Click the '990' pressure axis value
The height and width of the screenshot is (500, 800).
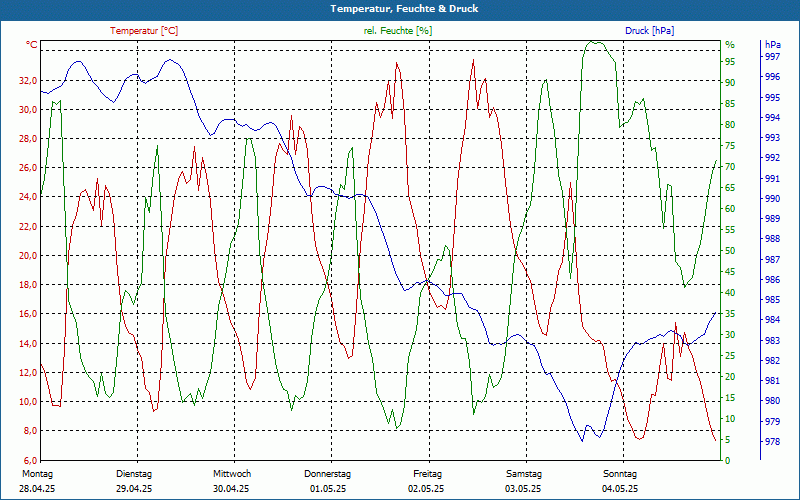(x=773, y=198)
